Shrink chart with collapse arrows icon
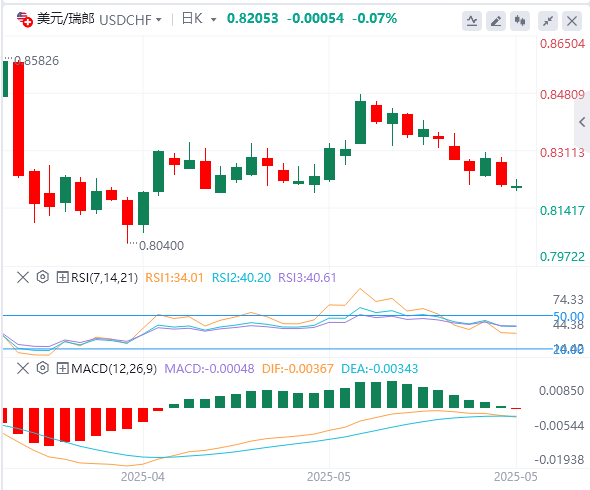The height and width of the screenshot is (490, 590). click(x=548, y=20)
